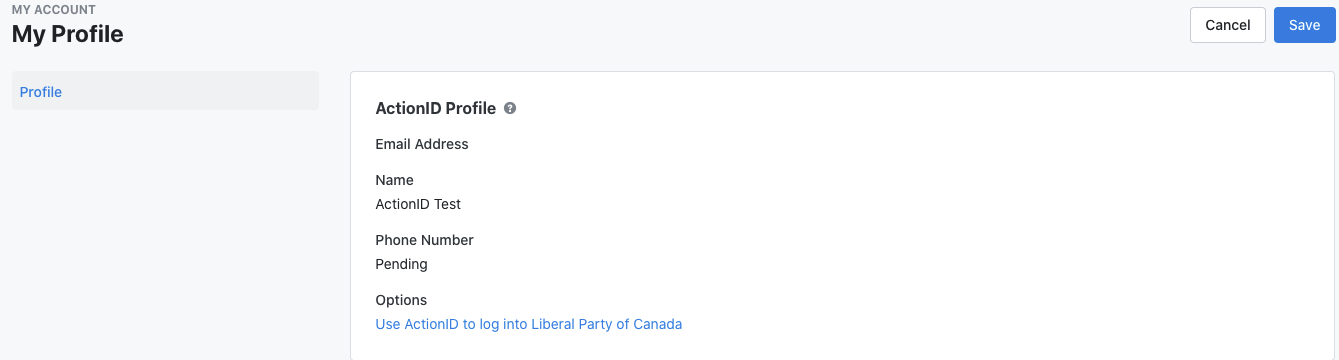Screen dimensions: 1339x360
Task: Click the Phone Number field label
Action: 424,240
